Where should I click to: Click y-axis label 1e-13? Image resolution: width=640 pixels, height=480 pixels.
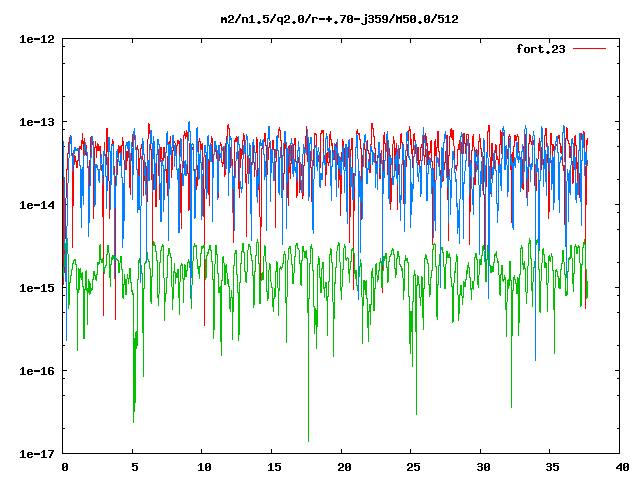point(37,122)
